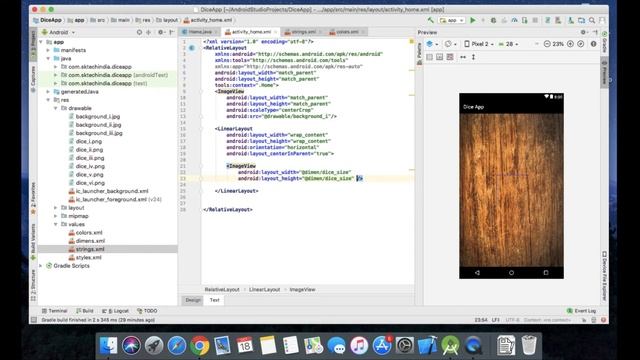The height and width of the screenshot is (360, 640).
Task: Collapse the drawable folder
Action: pos(56,108)
